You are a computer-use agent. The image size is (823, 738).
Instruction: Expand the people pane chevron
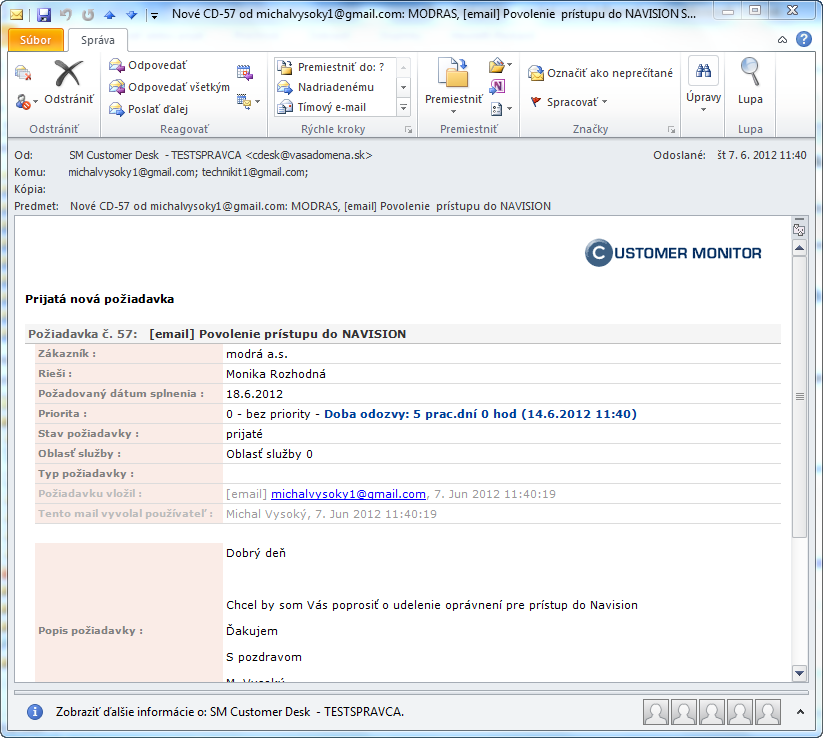(x=800, y=712)
